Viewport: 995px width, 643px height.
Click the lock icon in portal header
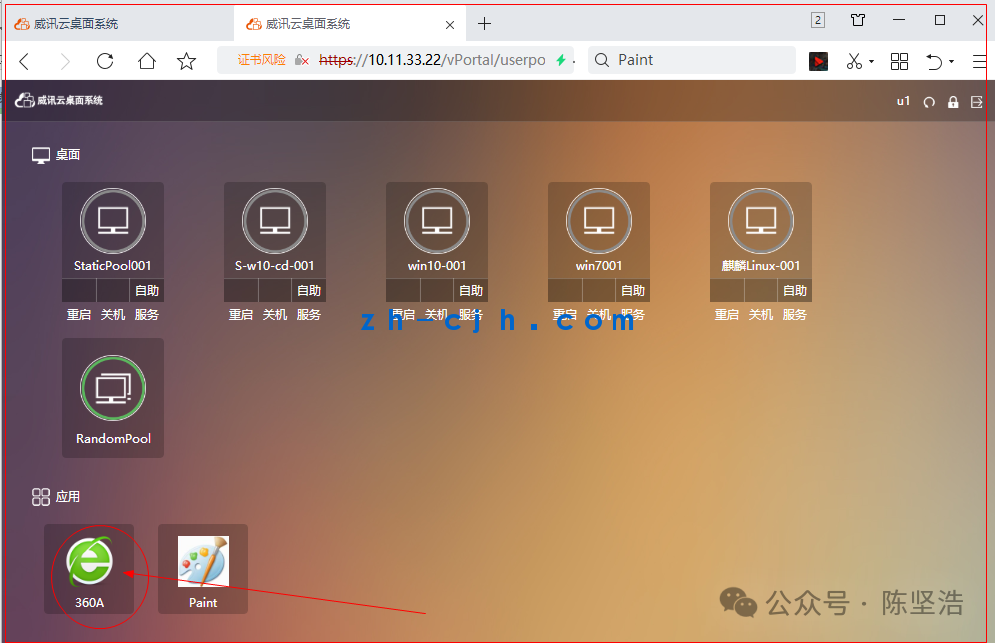coord(952,102)
